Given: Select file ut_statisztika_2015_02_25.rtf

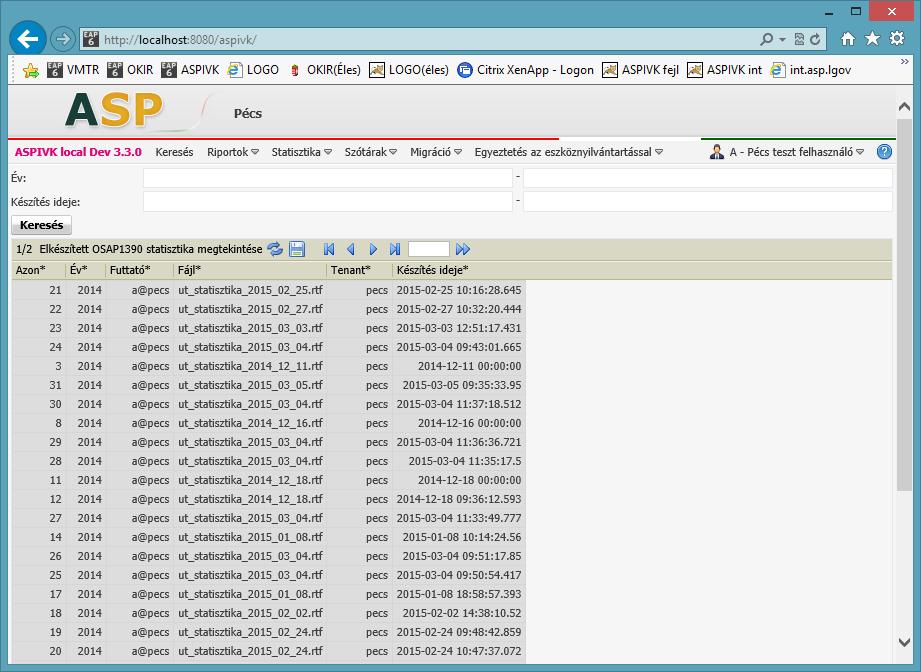Looking at the screenshot, I should tap(250, 290).
